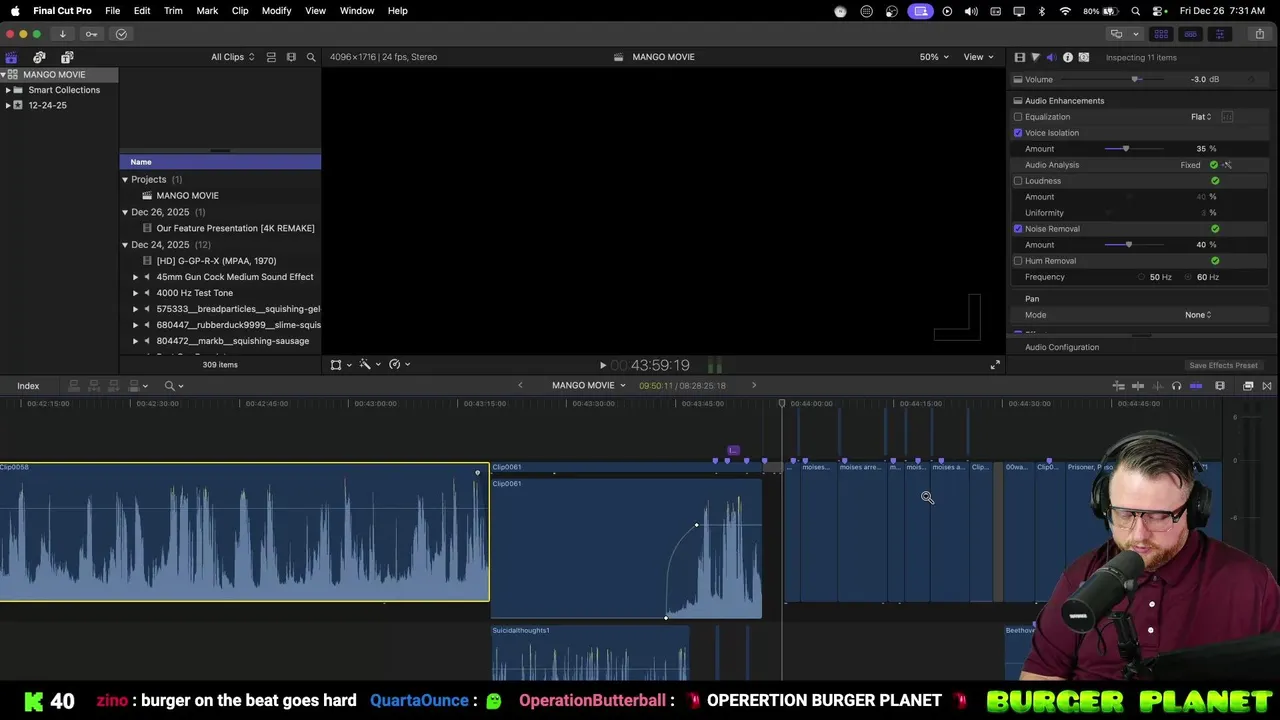Toggle headphones solo icon in timeline
1280x720 pixels.
pyautogui.click(x=1176, y=386)
